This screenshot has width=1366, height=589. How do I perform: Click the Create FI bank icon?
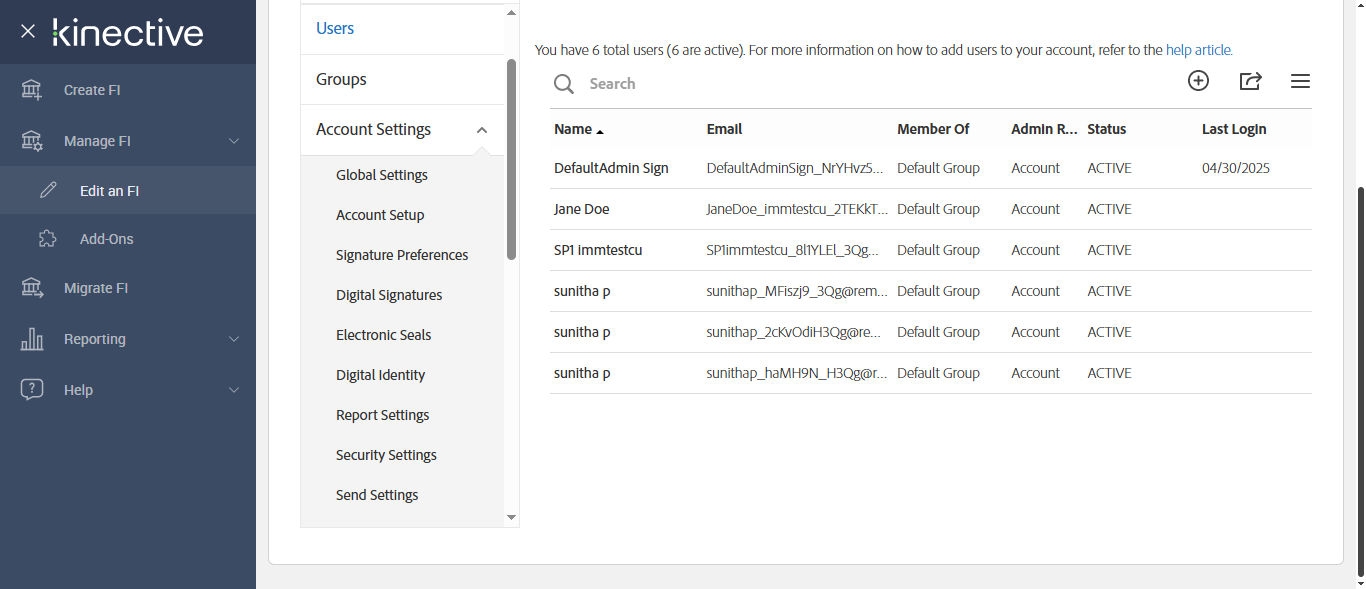point(32,90)
